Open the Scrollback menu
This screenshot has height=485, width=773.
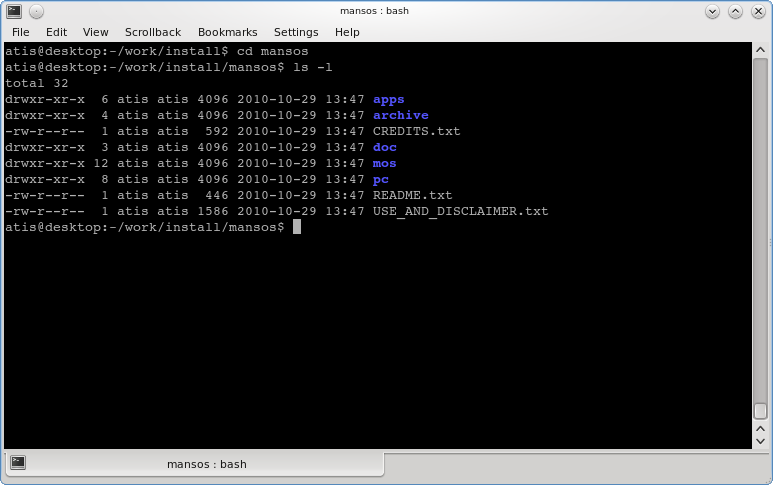tap(153, 32)
